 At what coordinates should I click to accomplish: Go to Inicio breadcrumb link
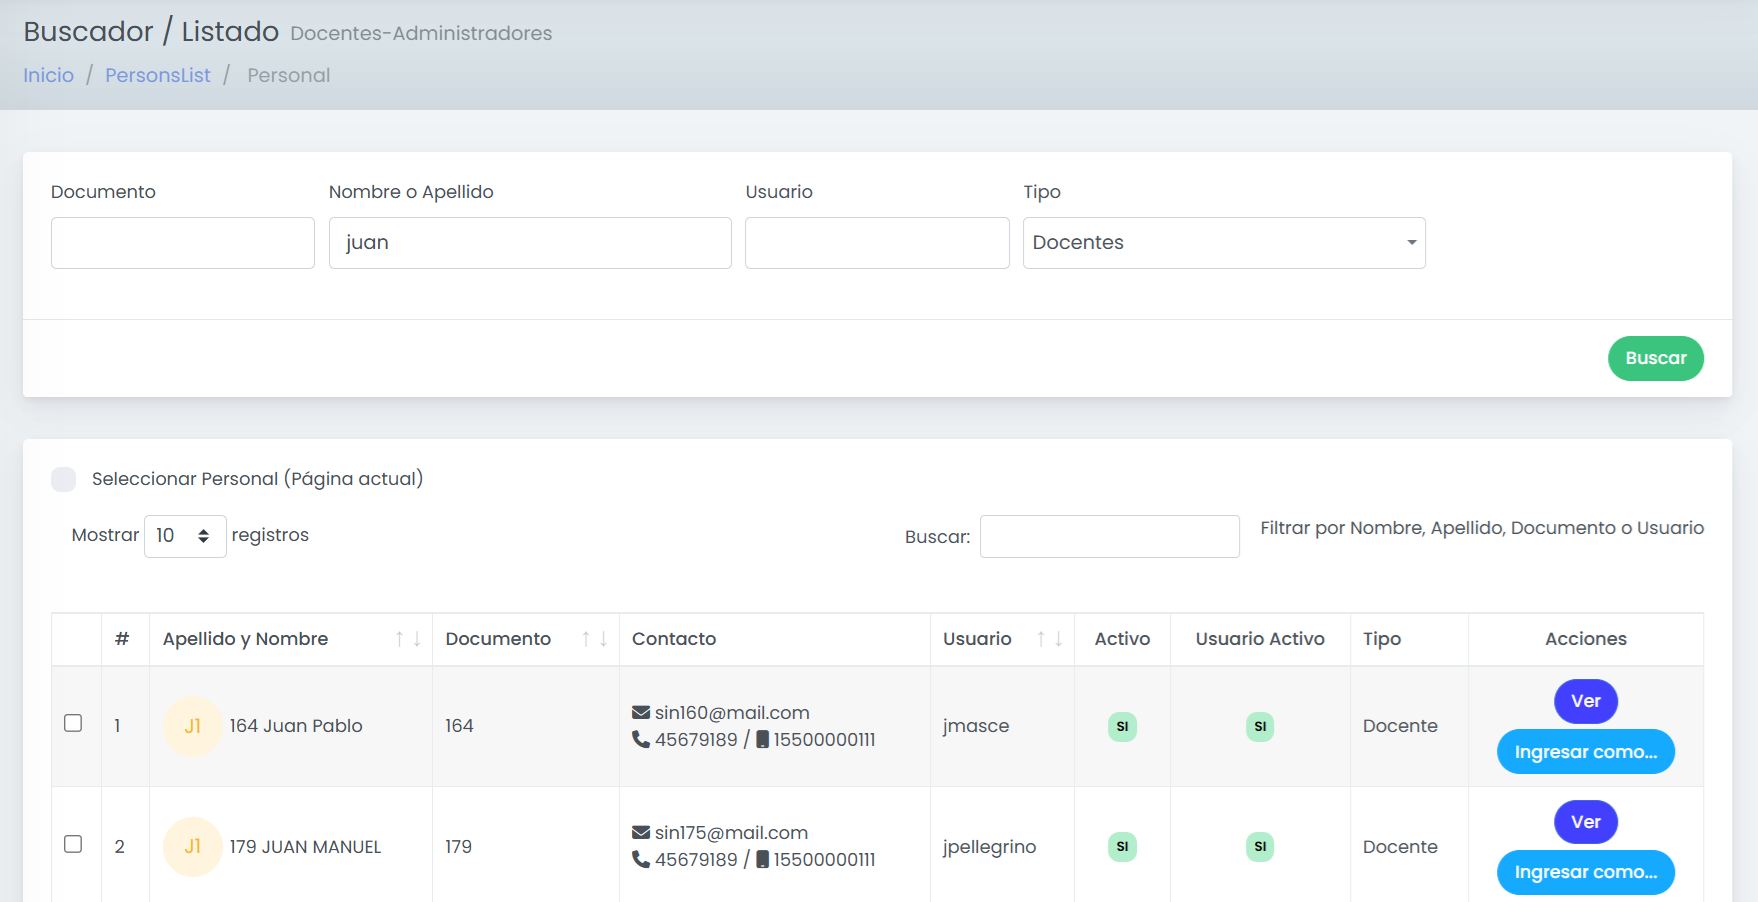pyautogui.click(x=49, y=75)
